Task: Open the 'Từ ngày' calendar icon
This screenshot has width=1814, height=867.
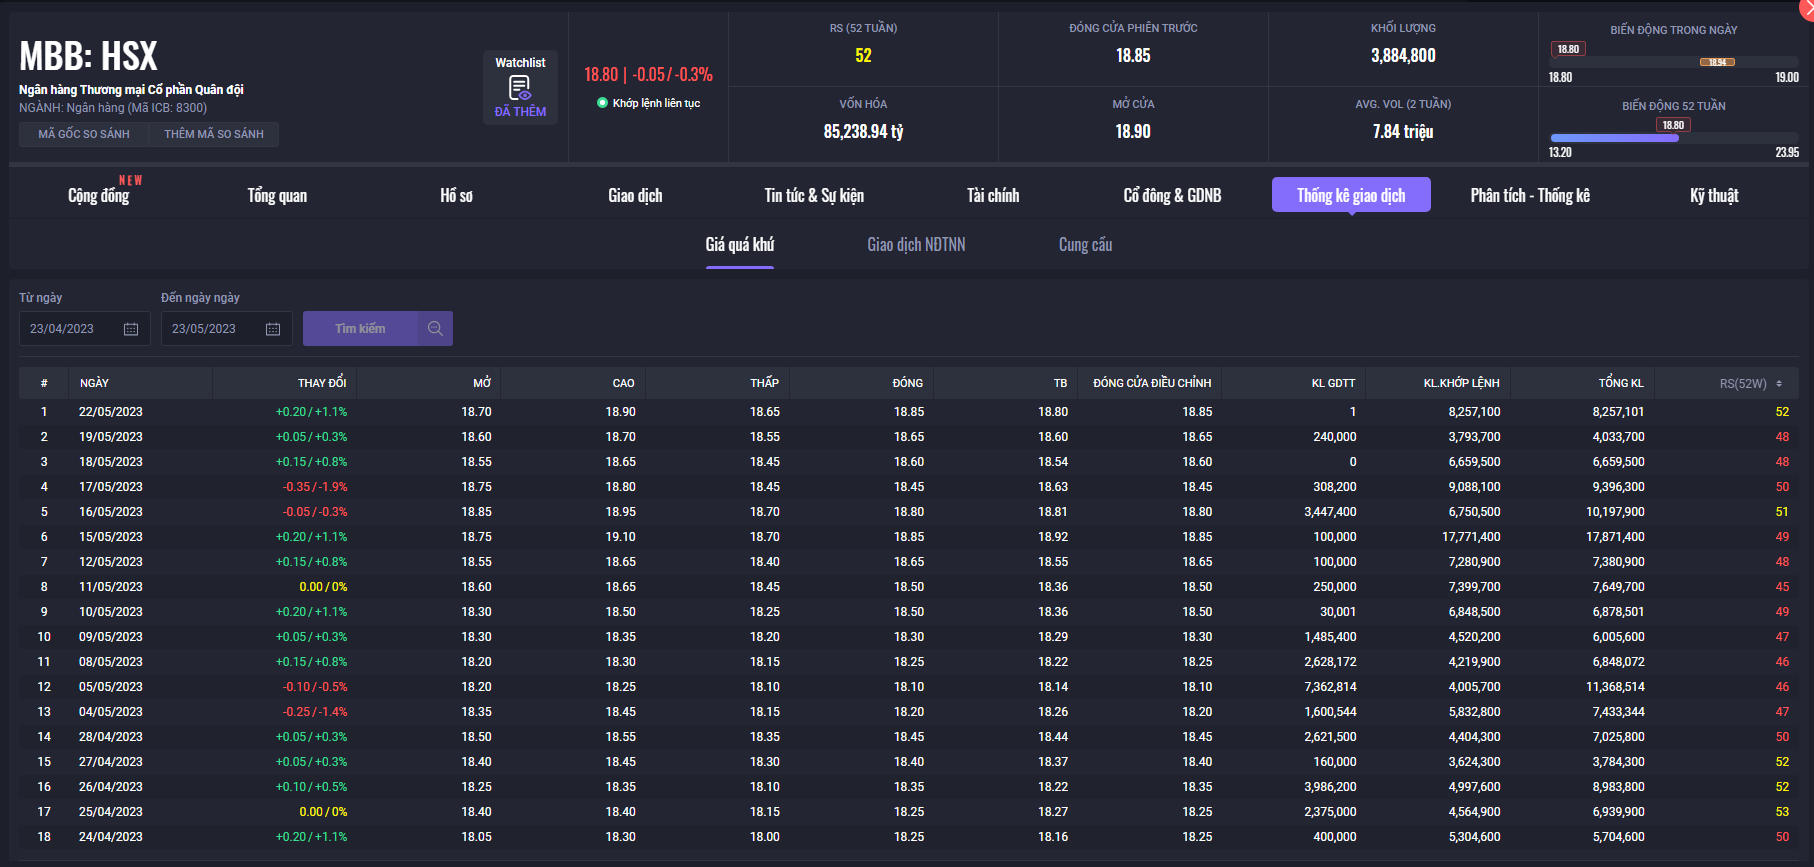Action: (x=131, y=329)
